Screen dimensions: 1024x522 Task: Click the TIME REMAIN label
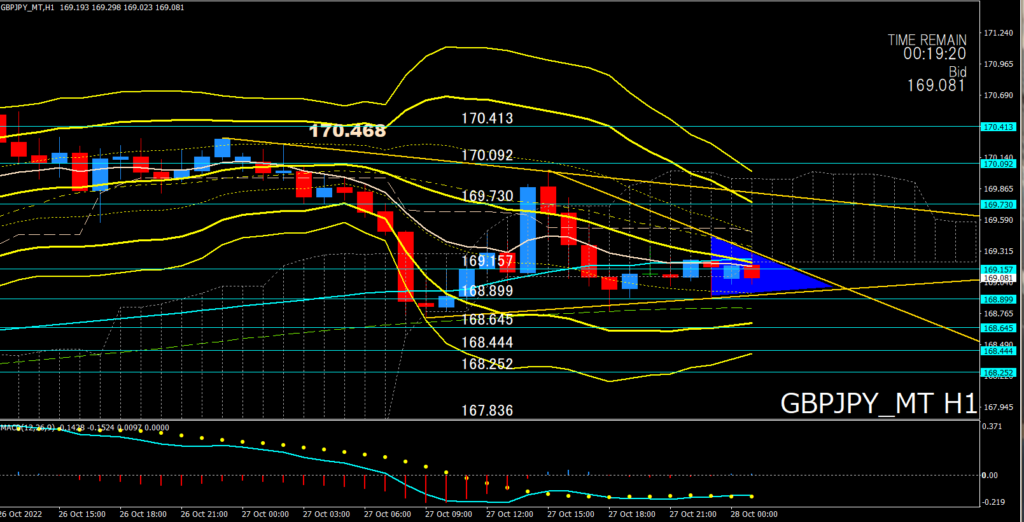click(x=926, y=40)
